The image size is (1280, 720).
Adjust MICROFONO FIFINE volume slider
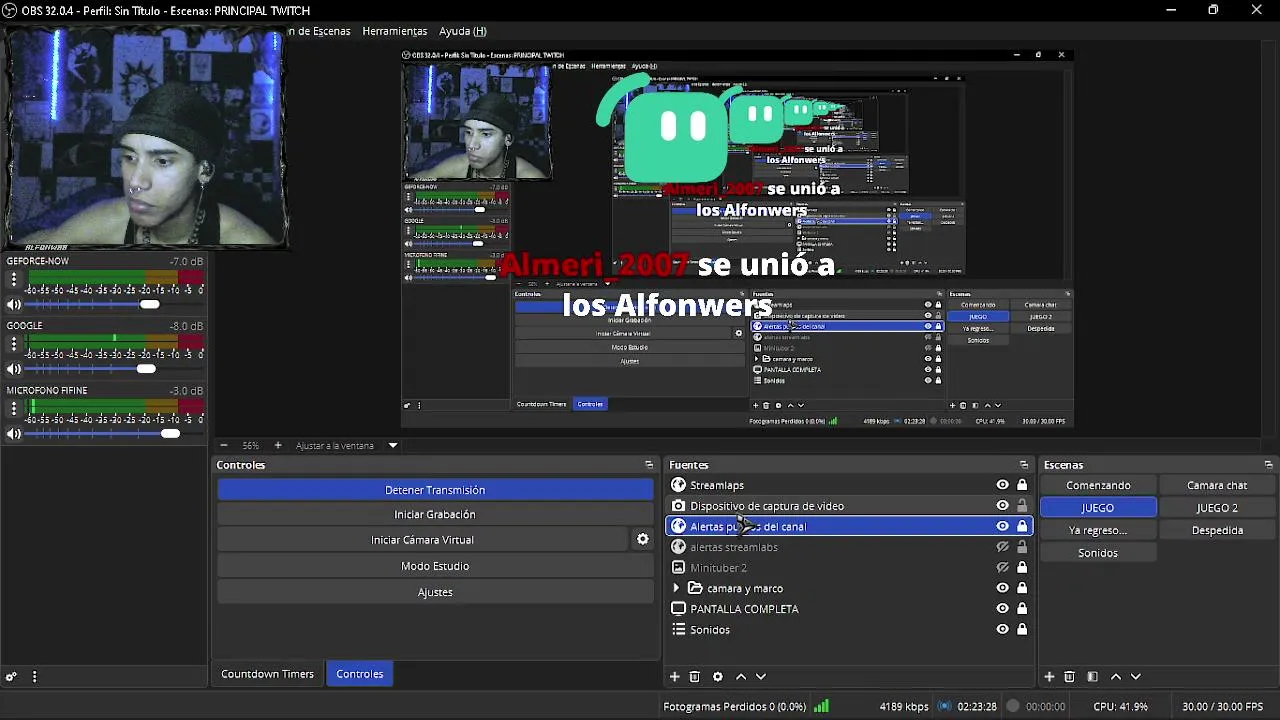pos(170,433)
